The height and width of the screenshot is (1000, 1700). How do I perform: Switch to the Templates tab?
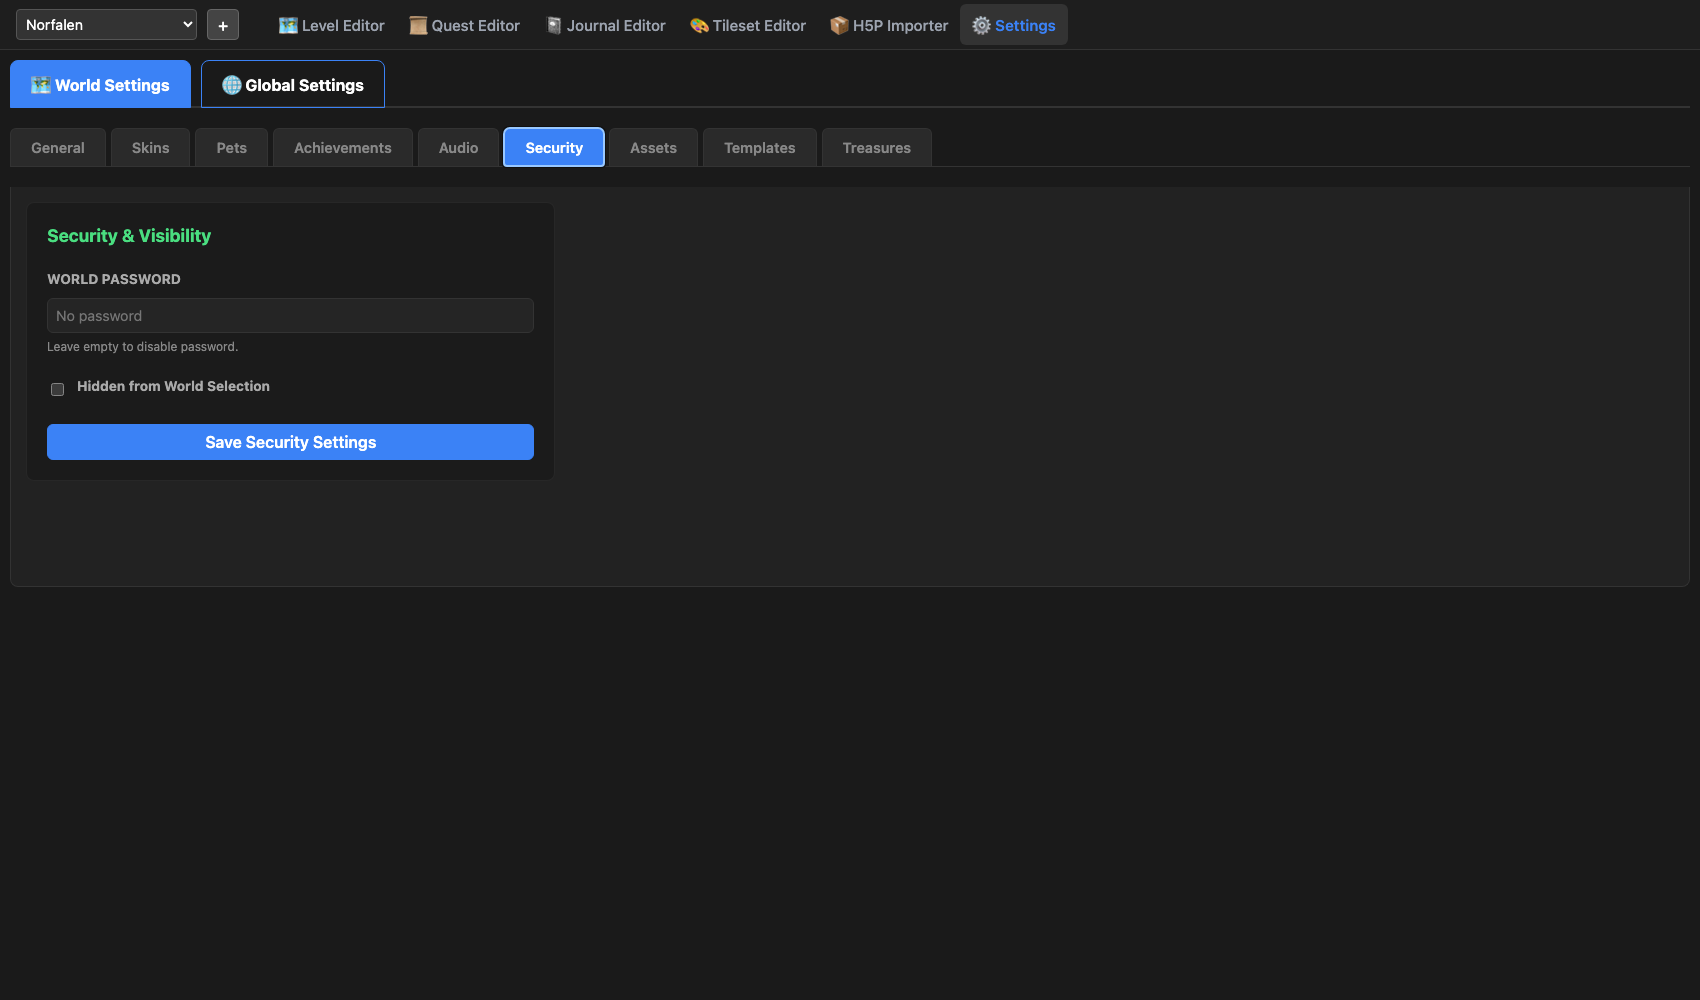[x=759, y=148]
